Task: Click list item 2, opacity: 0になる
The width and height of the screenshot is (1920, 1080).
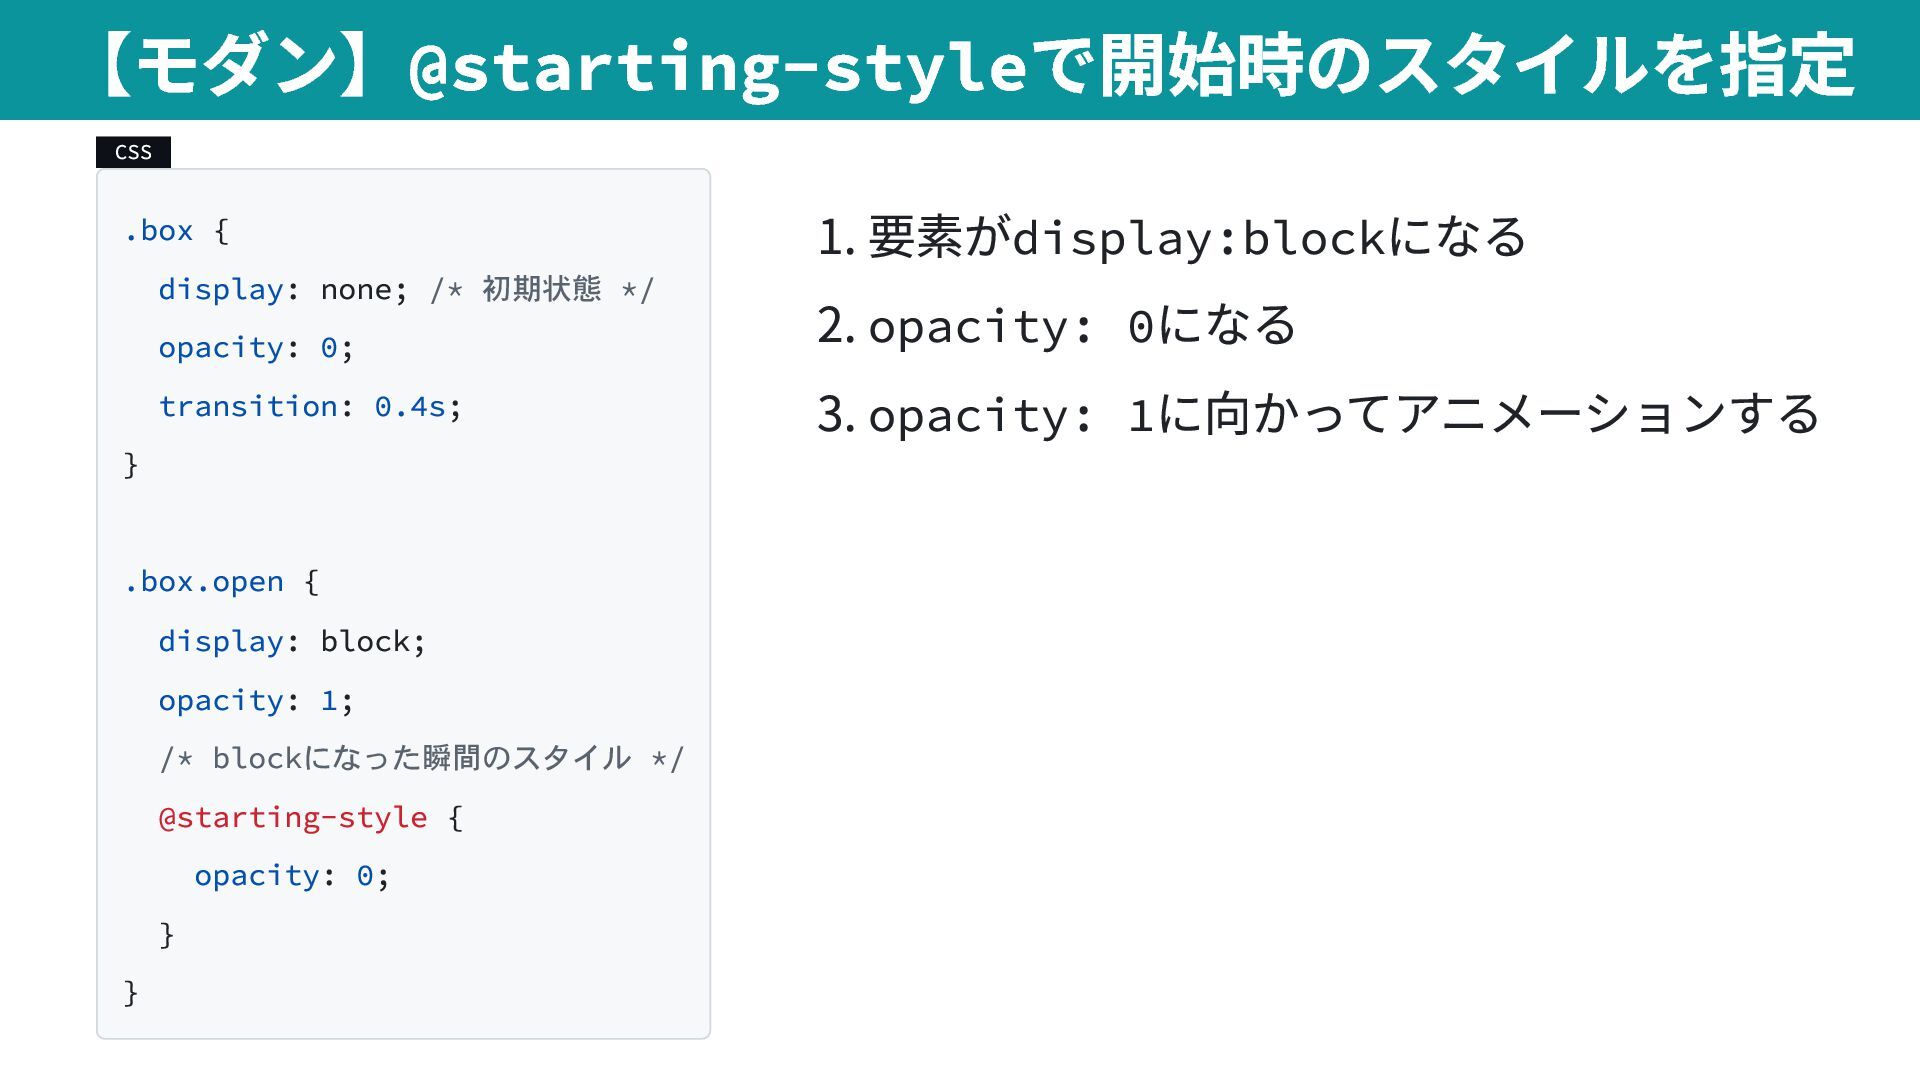Action: pos(1056,326)
